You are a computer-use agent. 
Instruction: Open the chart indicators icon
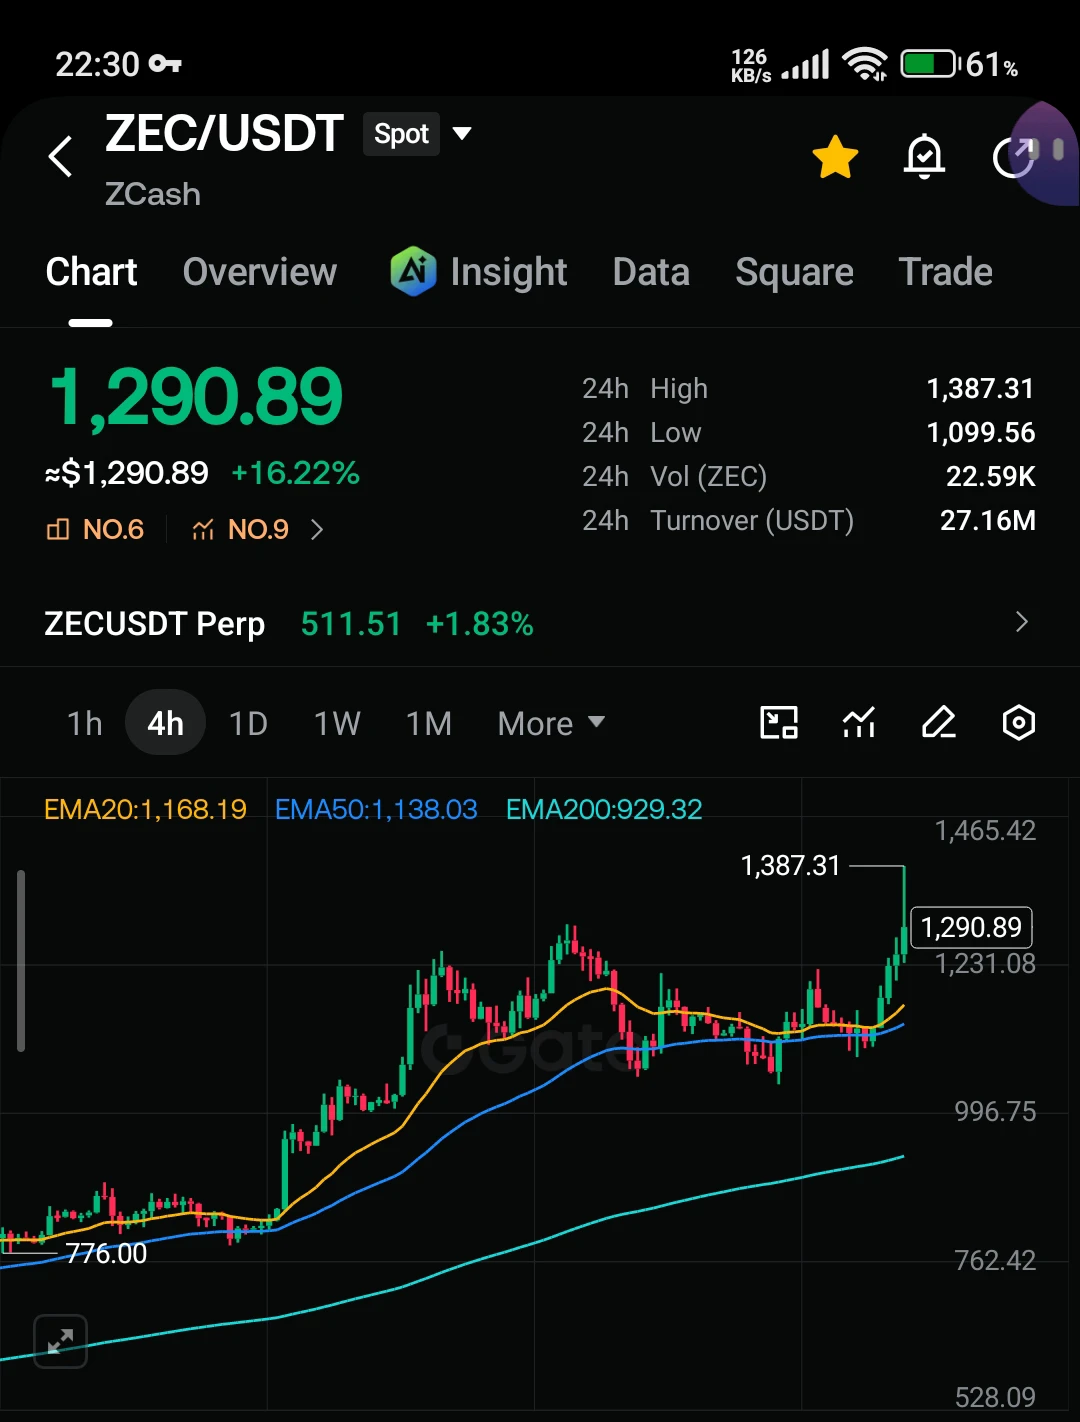pyautogui.click(x=859, y=722)
